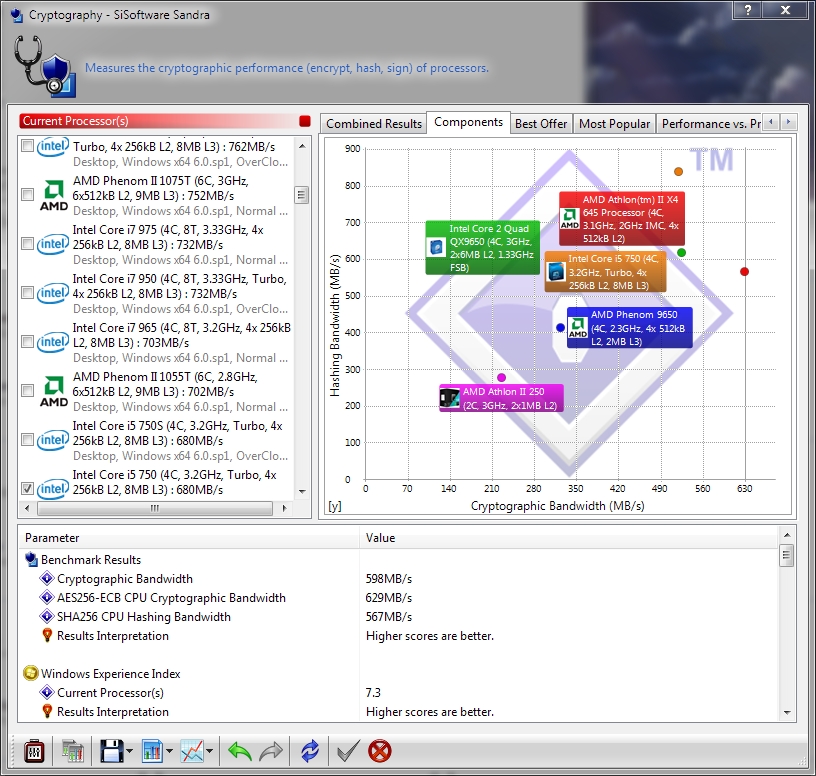This screenshot has width=816, height=776.
Task: Click the checkmark OK icon
Action: (x=348, y=751)
